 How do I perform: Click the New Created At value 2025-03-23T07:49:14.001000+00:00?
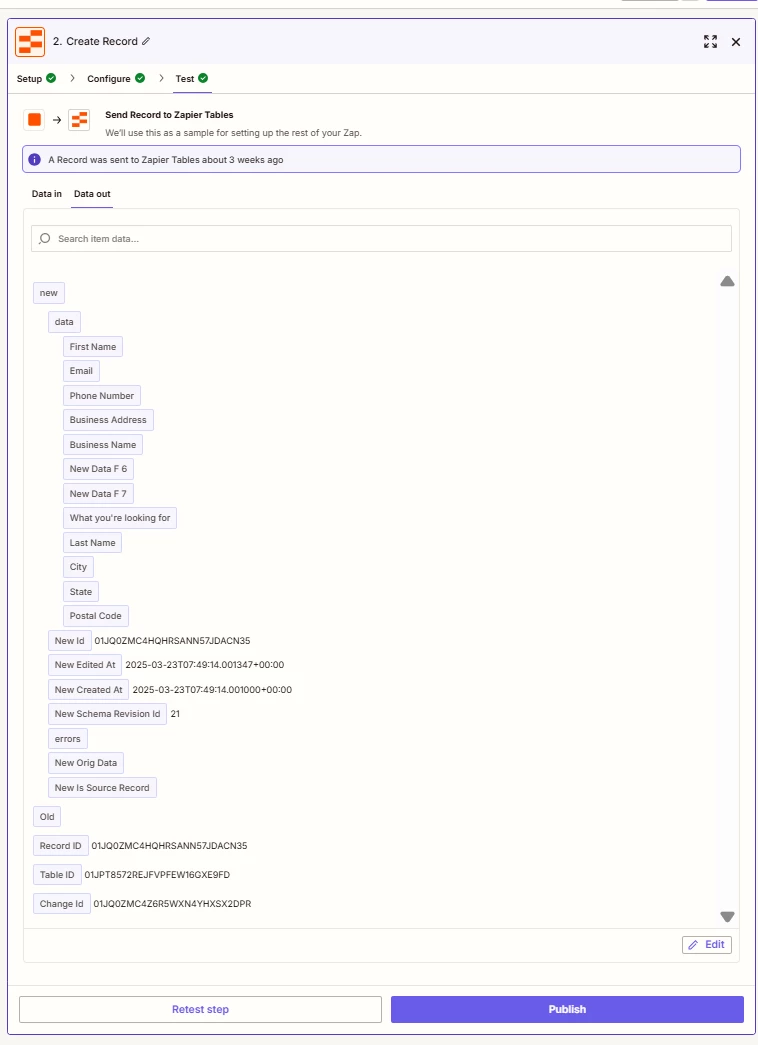(x=212, y=689)
